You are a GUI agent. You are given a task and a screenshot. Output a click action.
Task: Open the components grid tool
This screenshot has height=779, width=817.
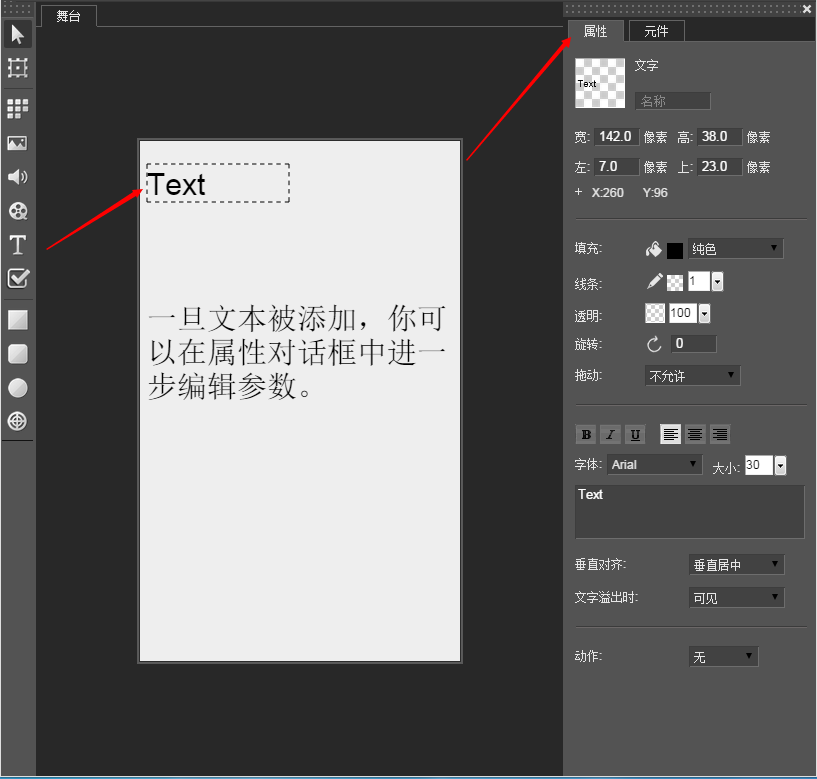pos(17,108)
